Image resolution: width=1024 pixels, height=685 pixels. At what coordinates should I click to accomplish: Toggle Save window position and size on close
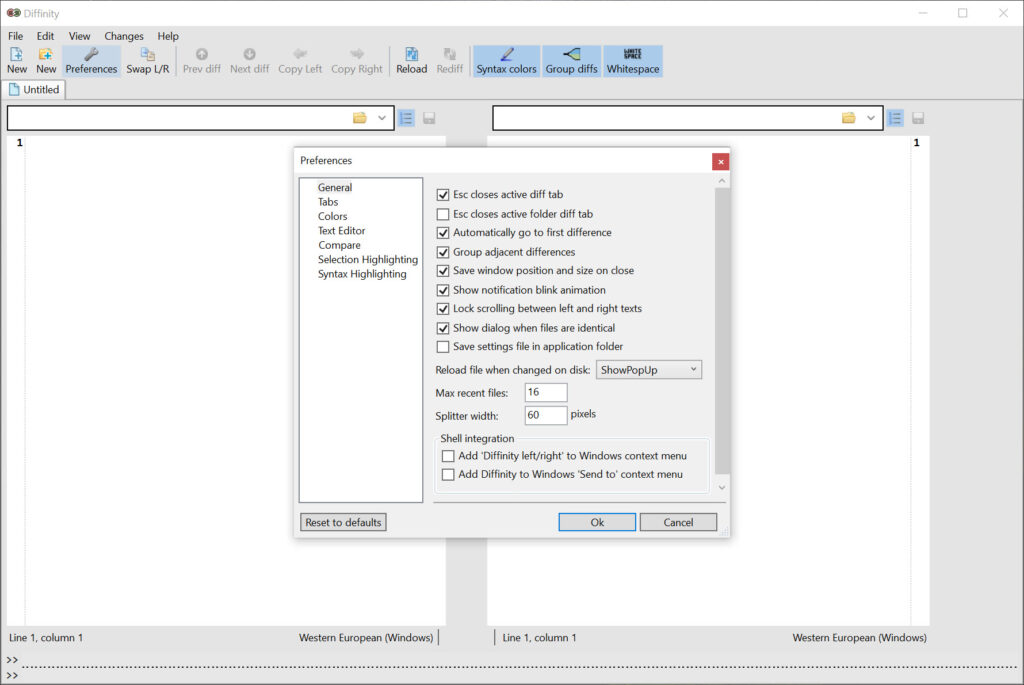pyautogui.click(x=443, y=270)
